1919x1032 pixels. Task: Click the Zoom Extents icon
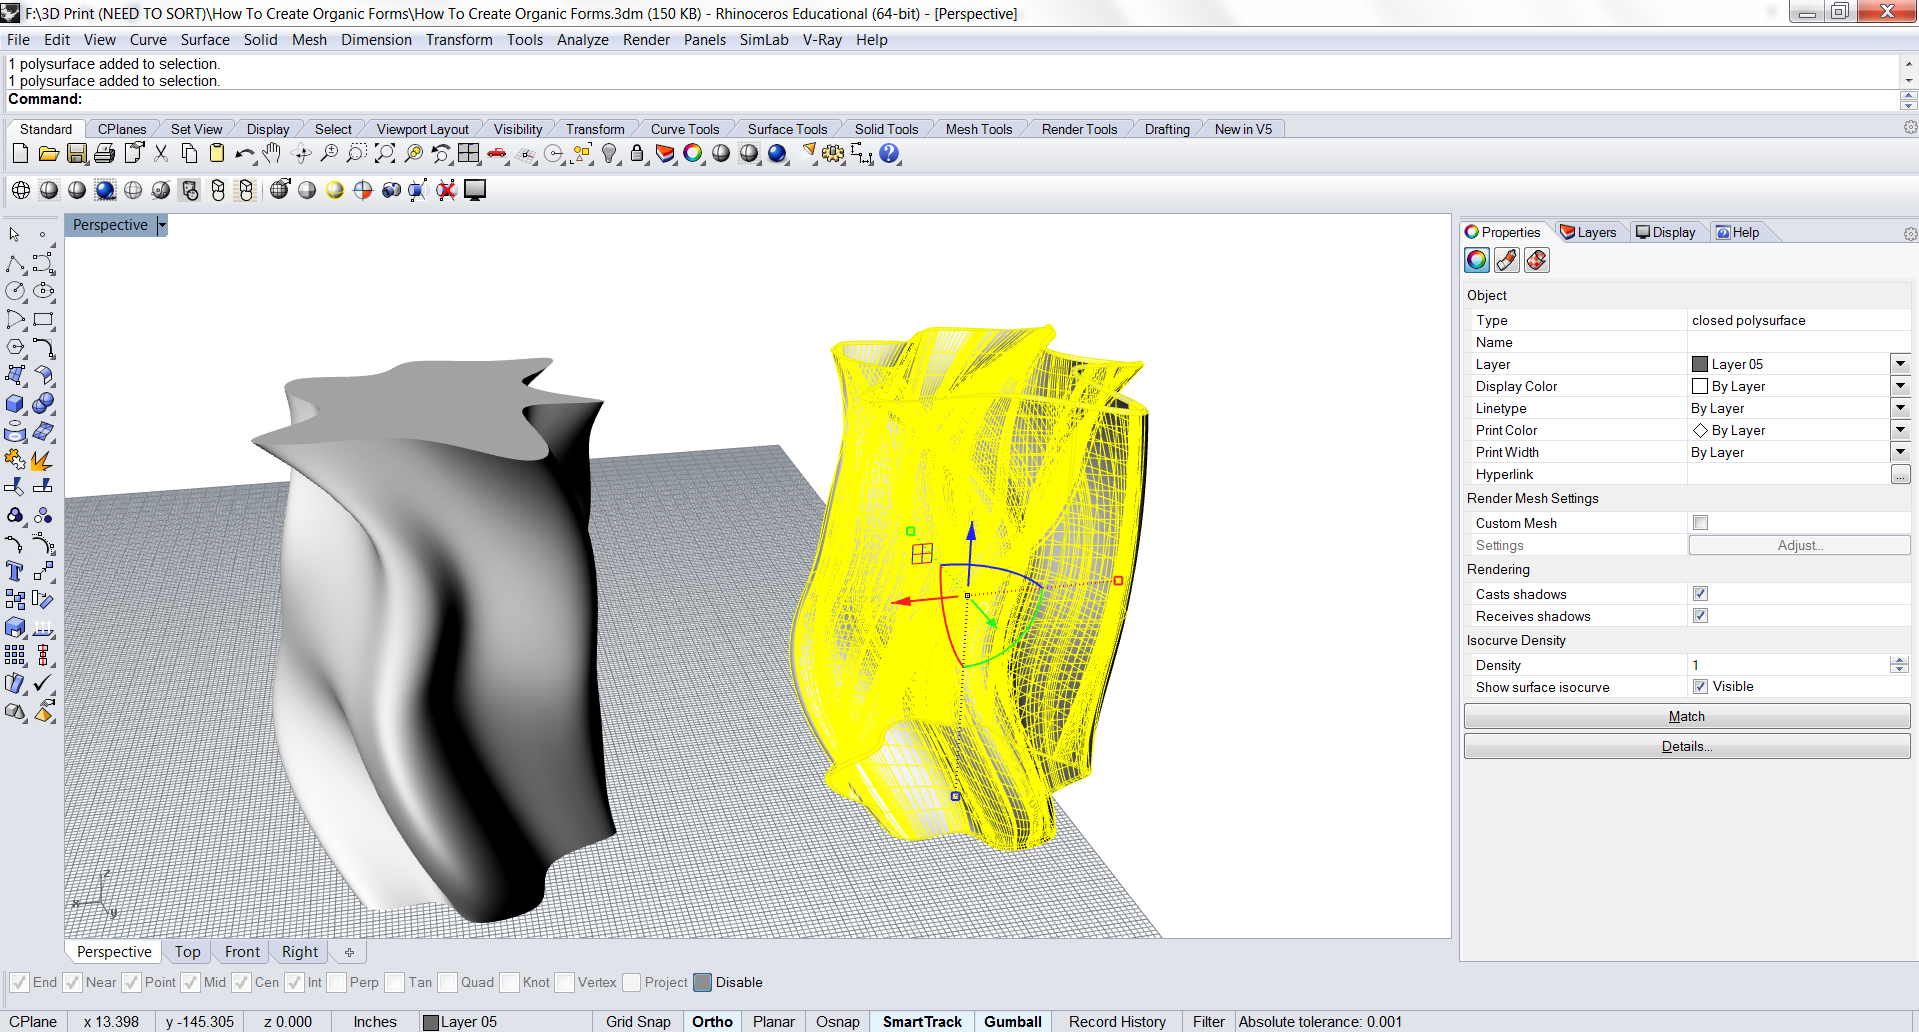click(385, 154)
